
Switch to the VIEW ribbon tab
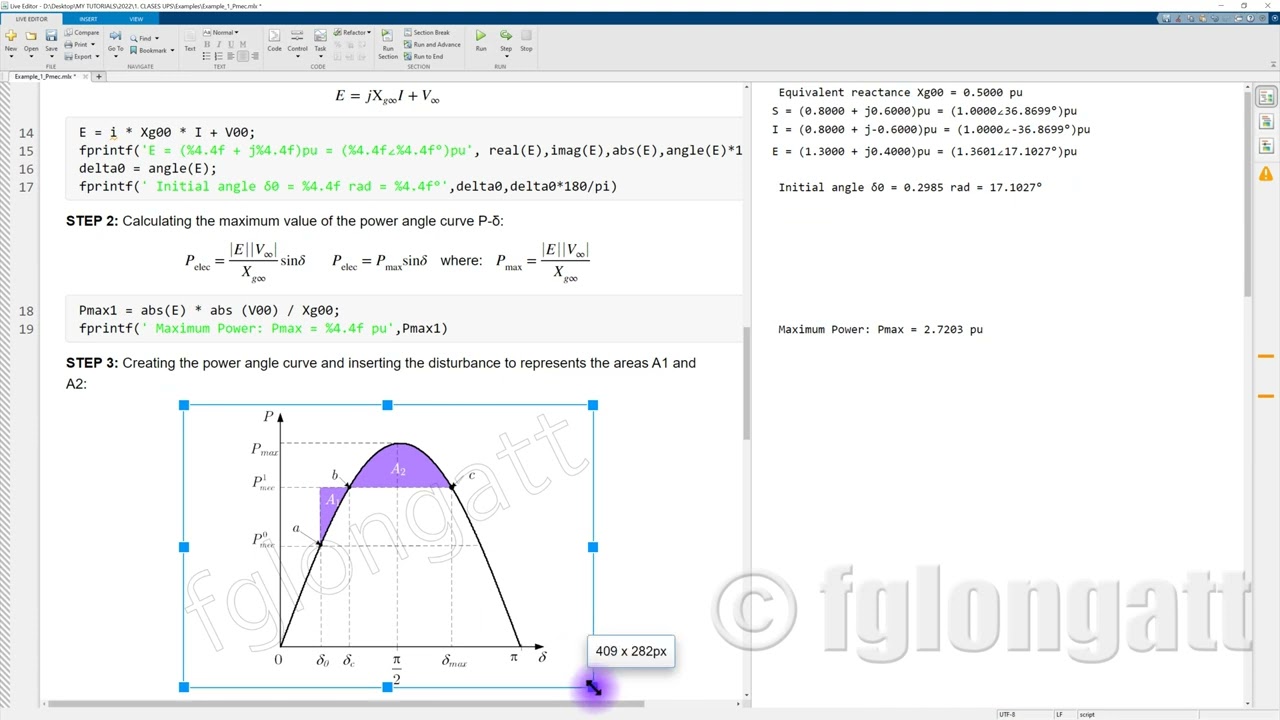coord(136,19)
